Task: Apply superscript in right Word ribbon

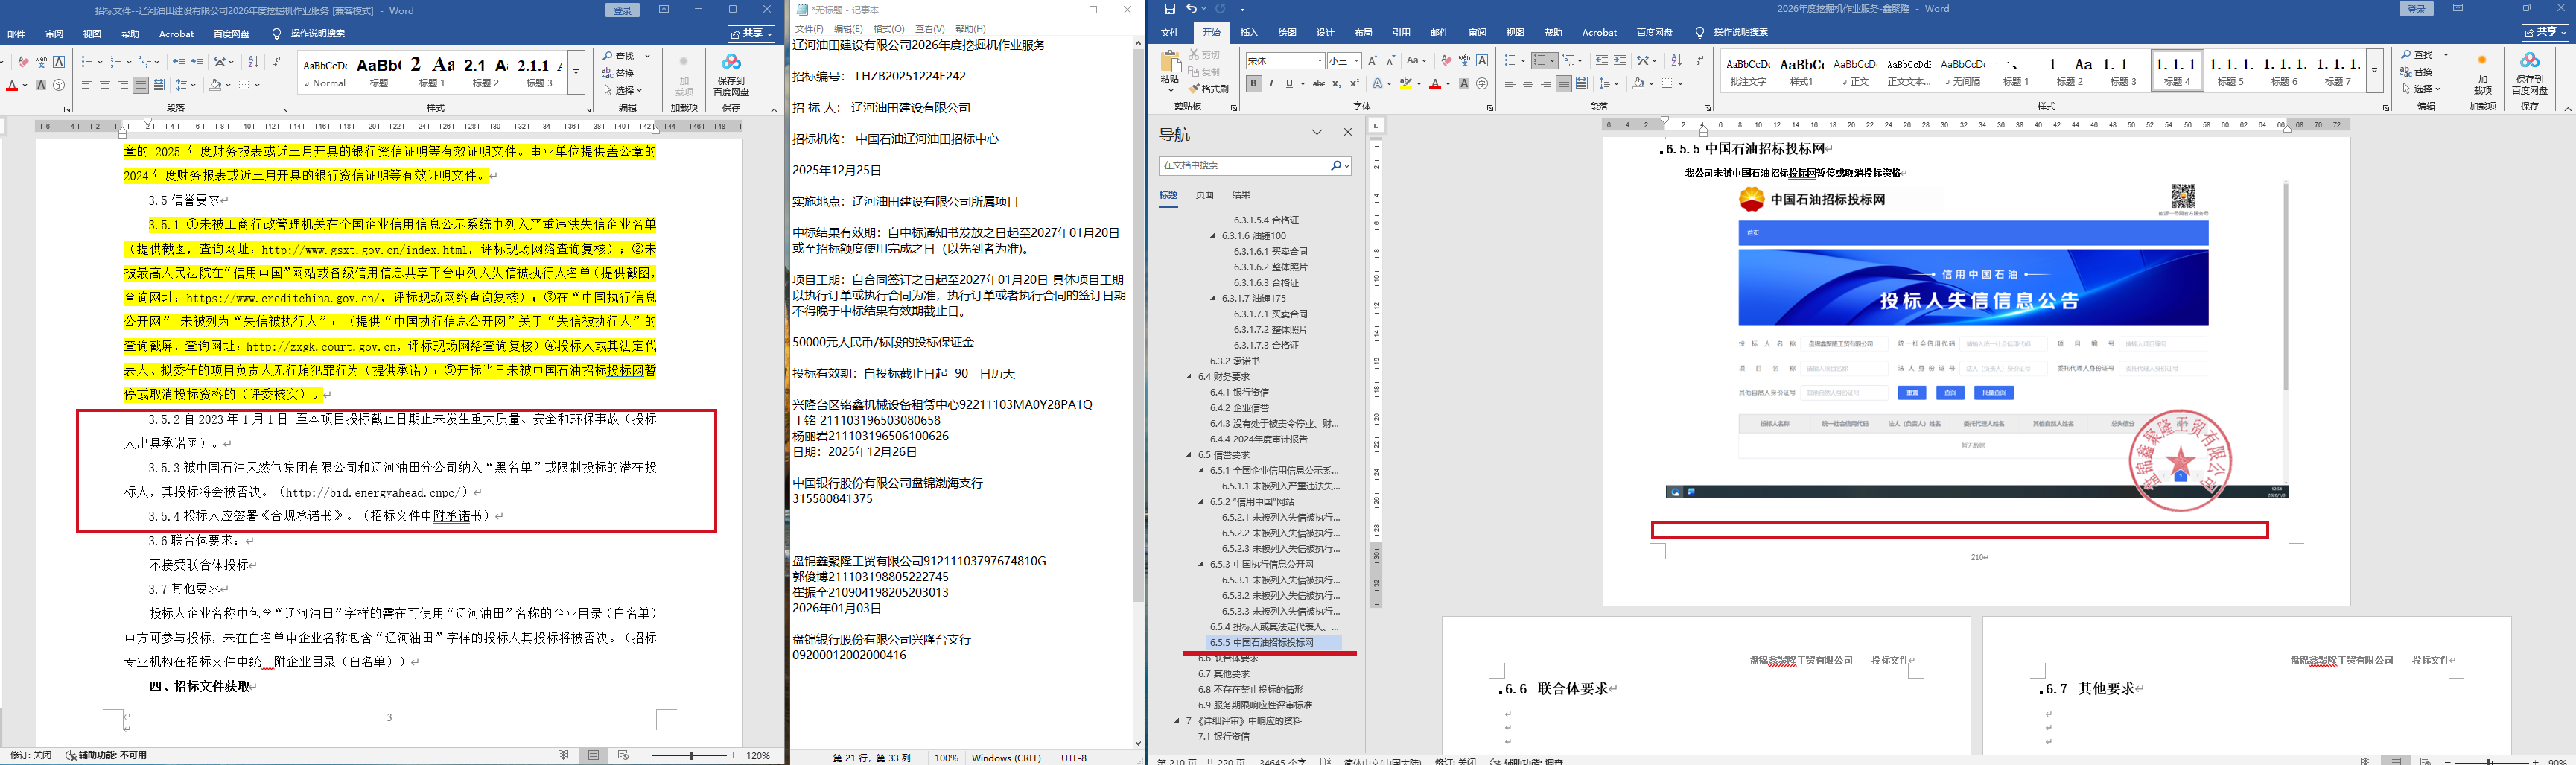Action: [x=1354, y=84]
